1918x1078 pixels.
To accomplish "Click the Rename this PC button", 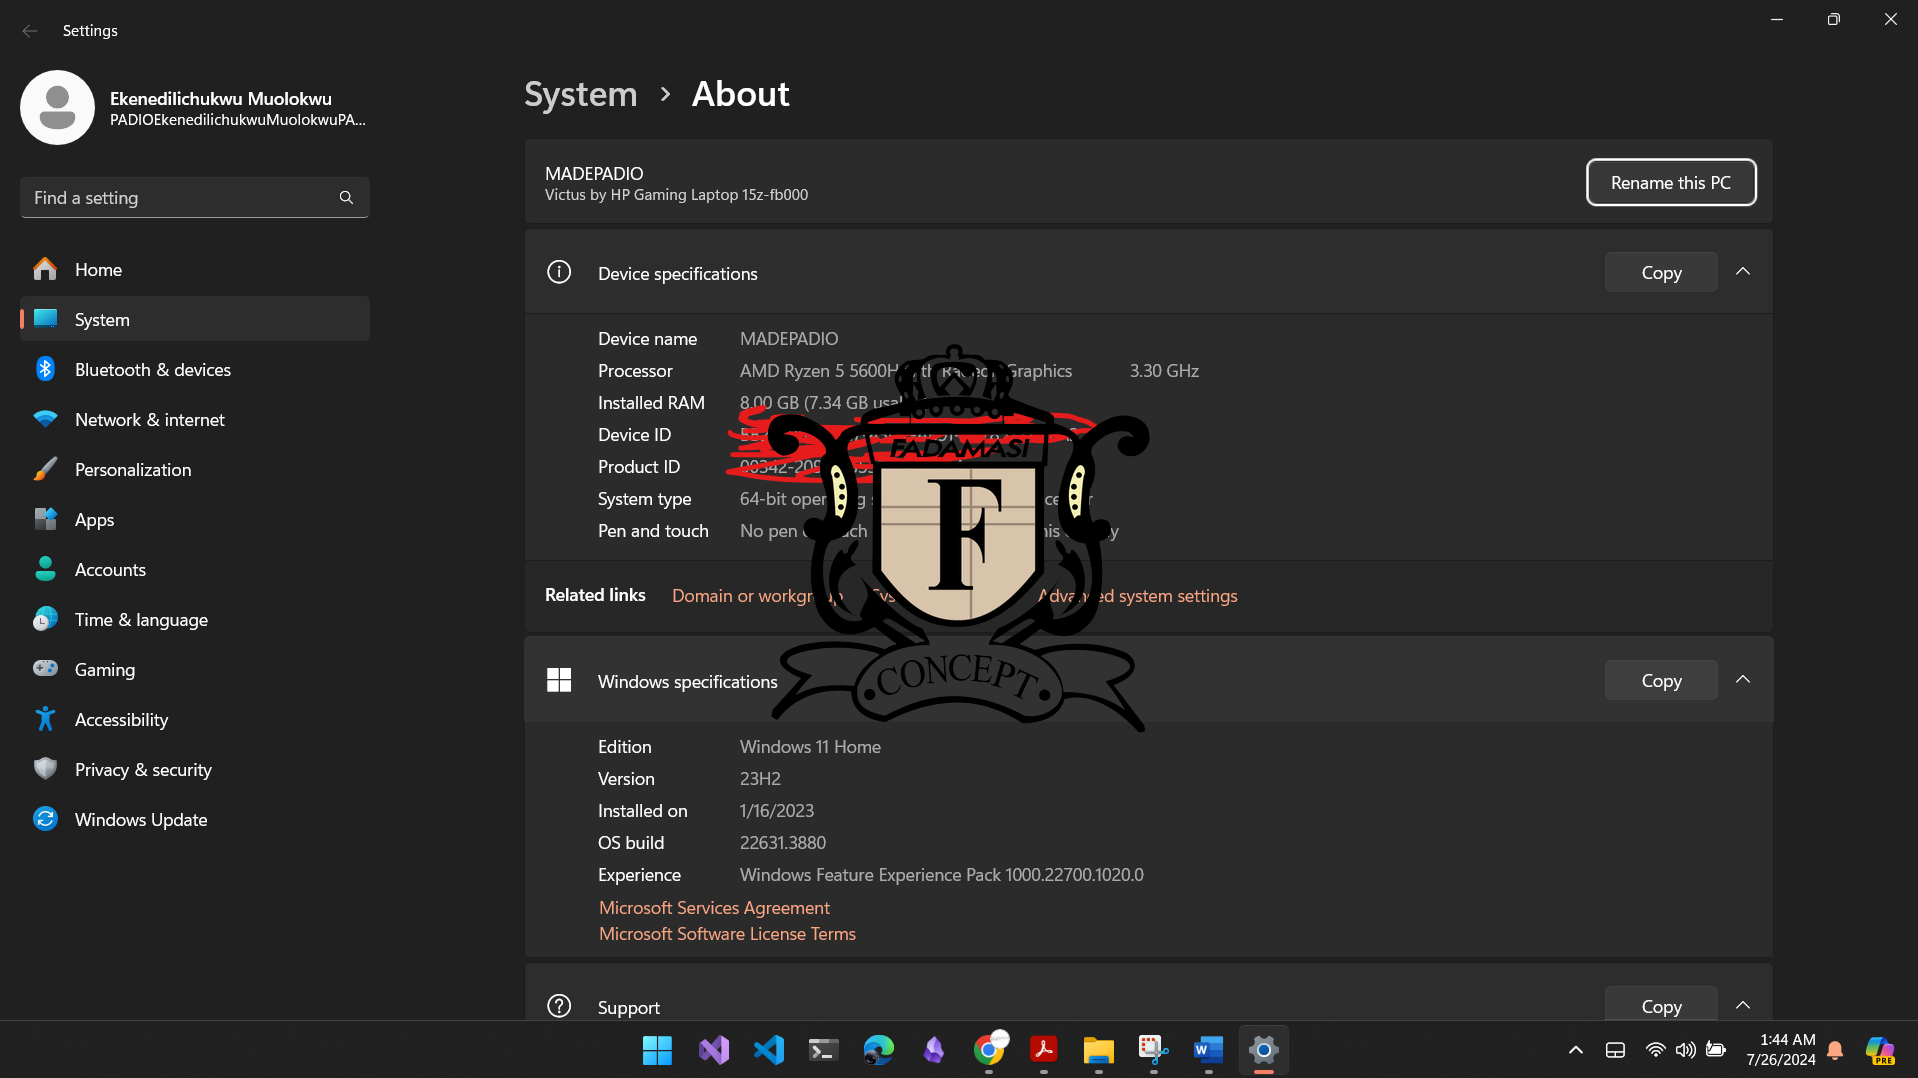I will tap(1670, 183).
